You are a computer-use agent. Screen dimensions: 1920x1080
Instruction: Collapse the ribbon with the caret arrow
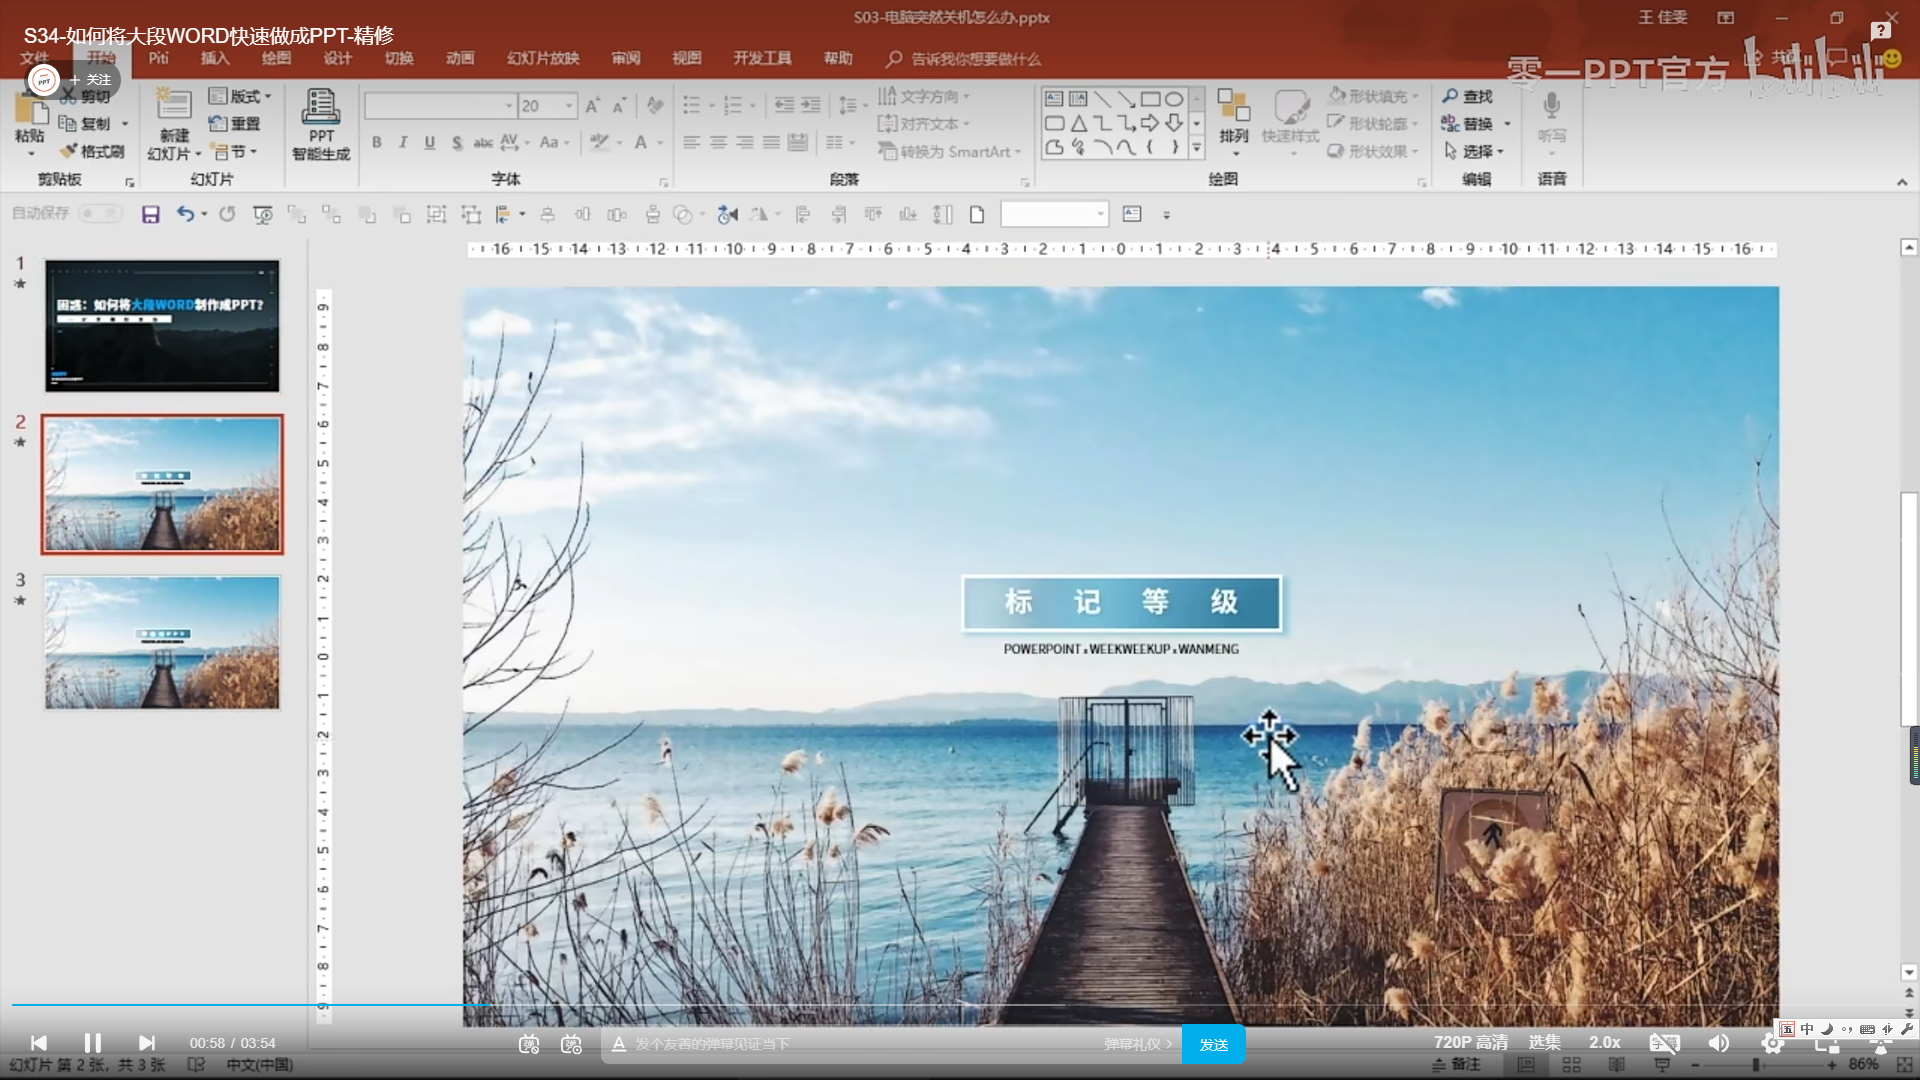click(x=1902, y=182)
